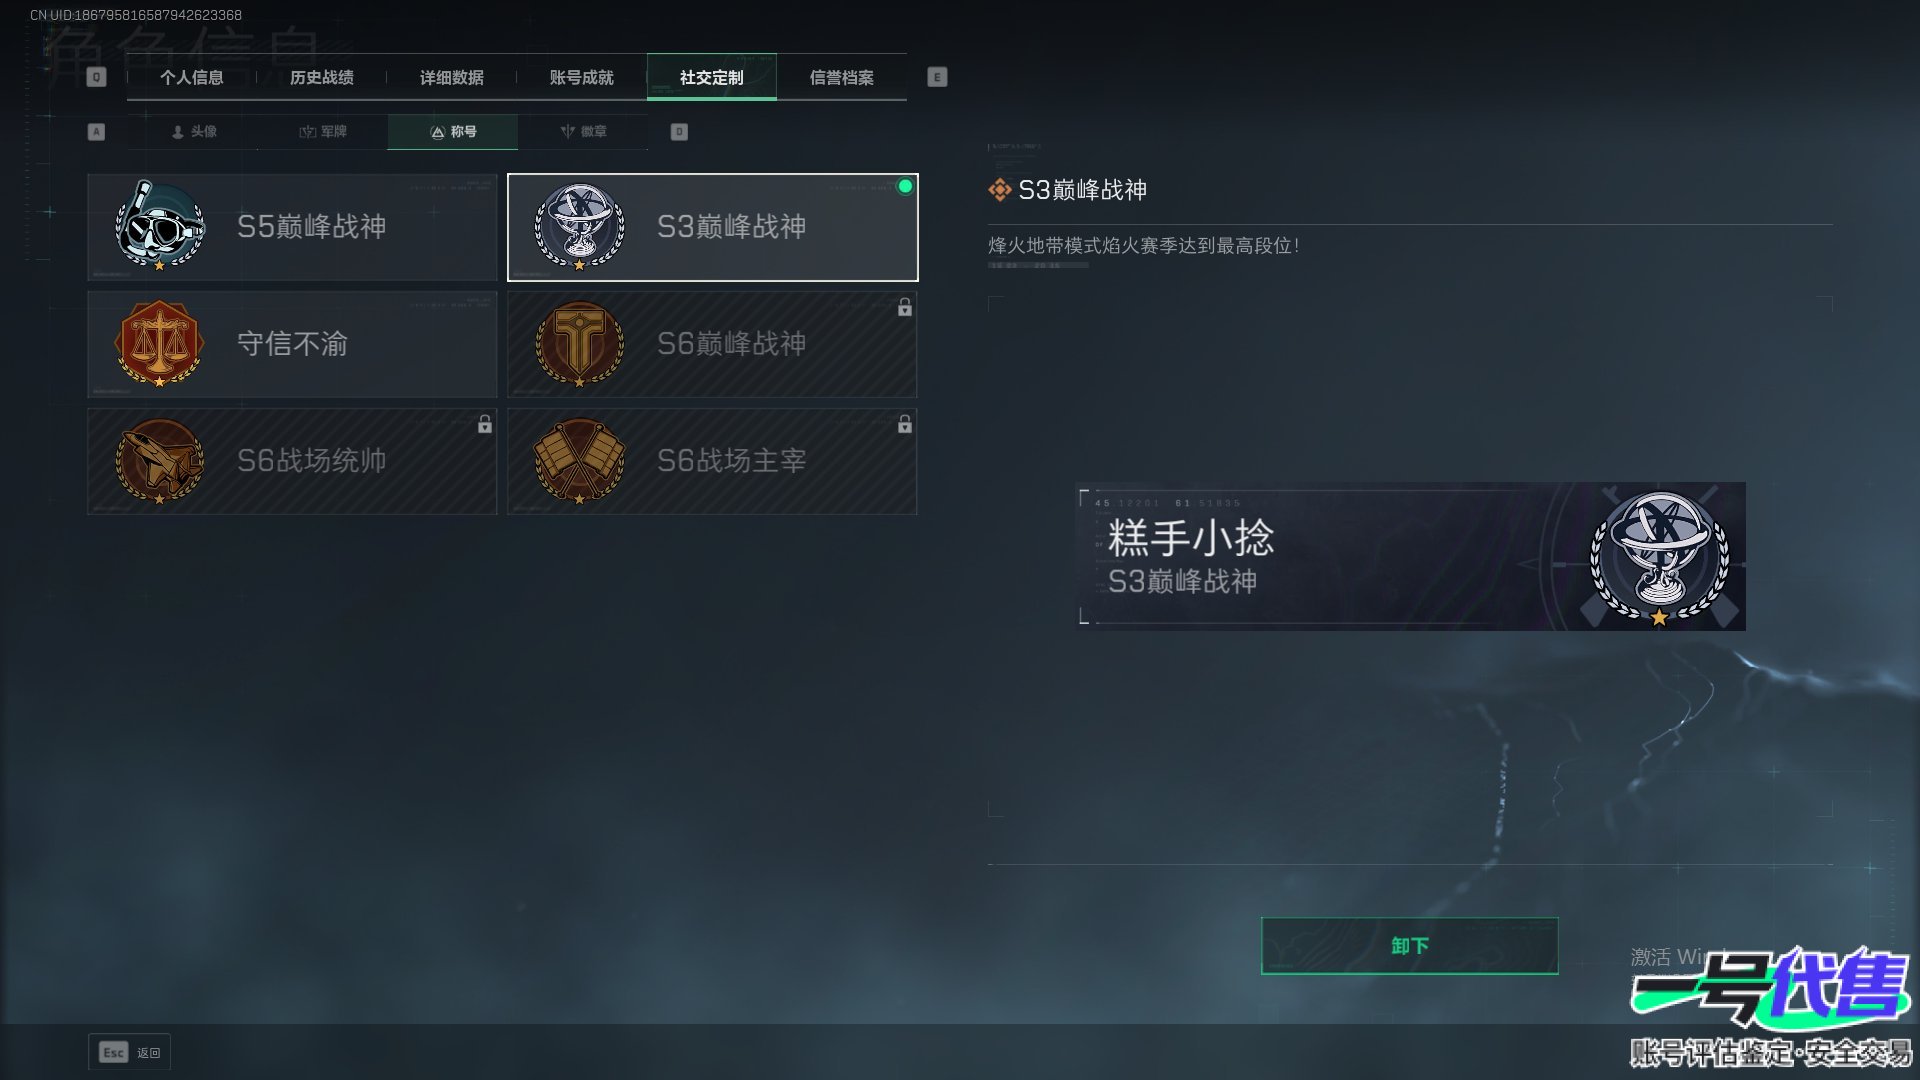Select the S6战场主宰 flags badge icon

pyautogui.click(x=580, y=460)
